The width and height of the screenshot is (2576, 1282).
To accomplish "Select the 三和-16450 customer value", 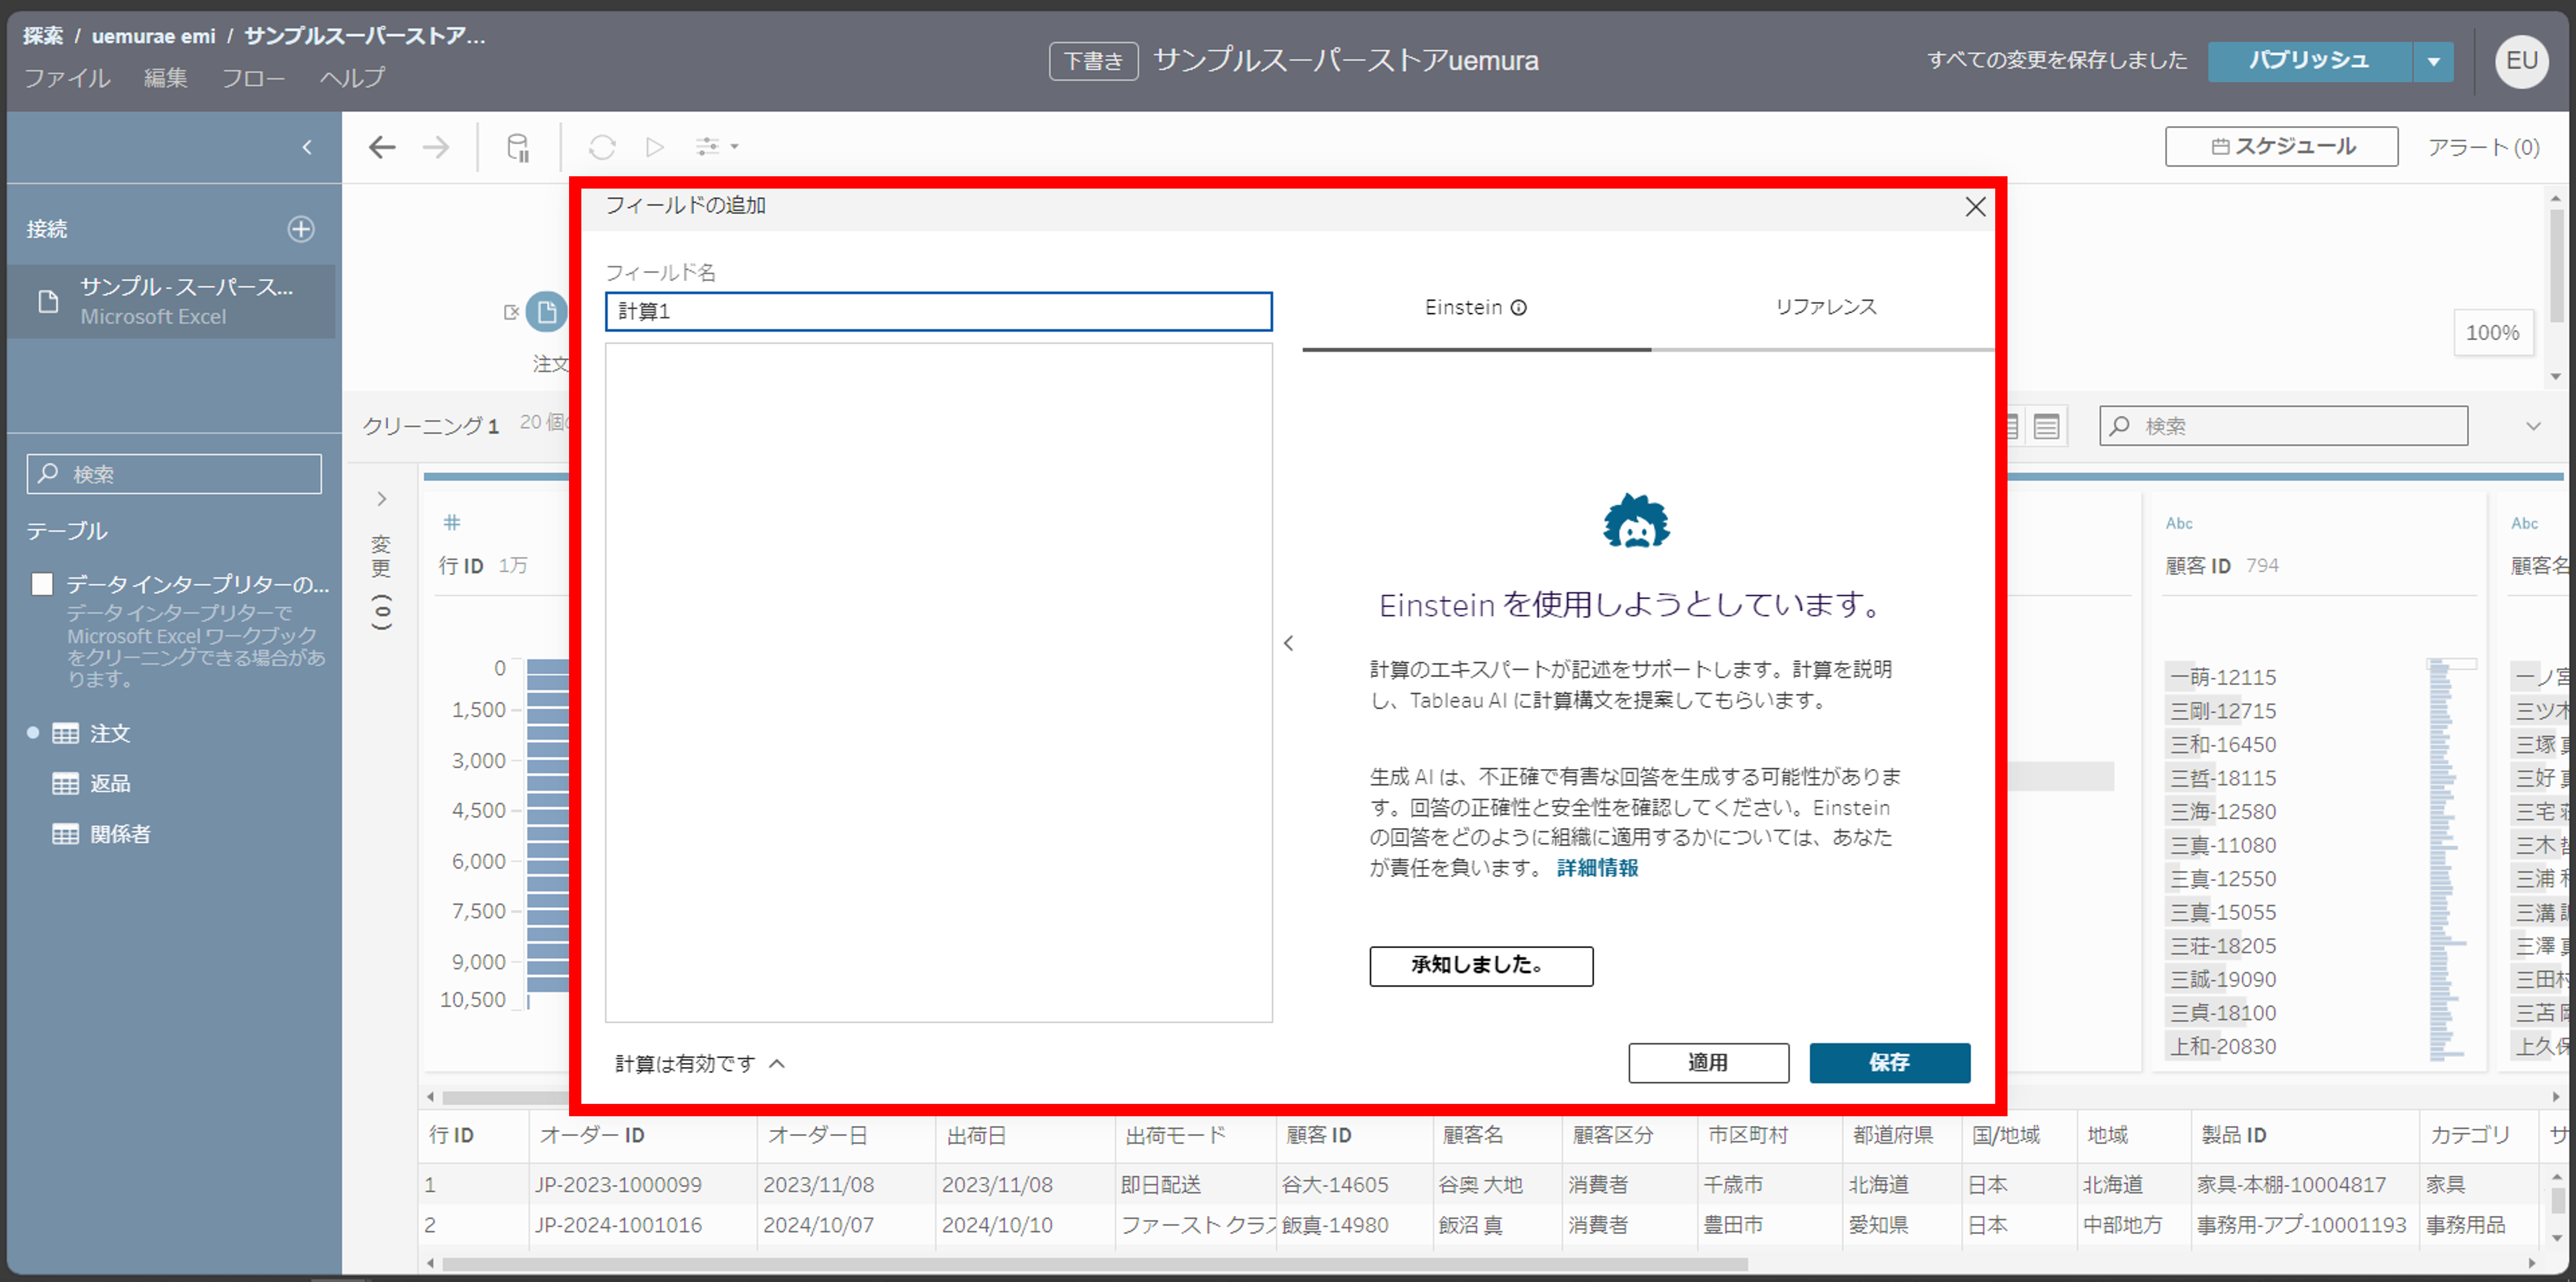I will 2222,745.
